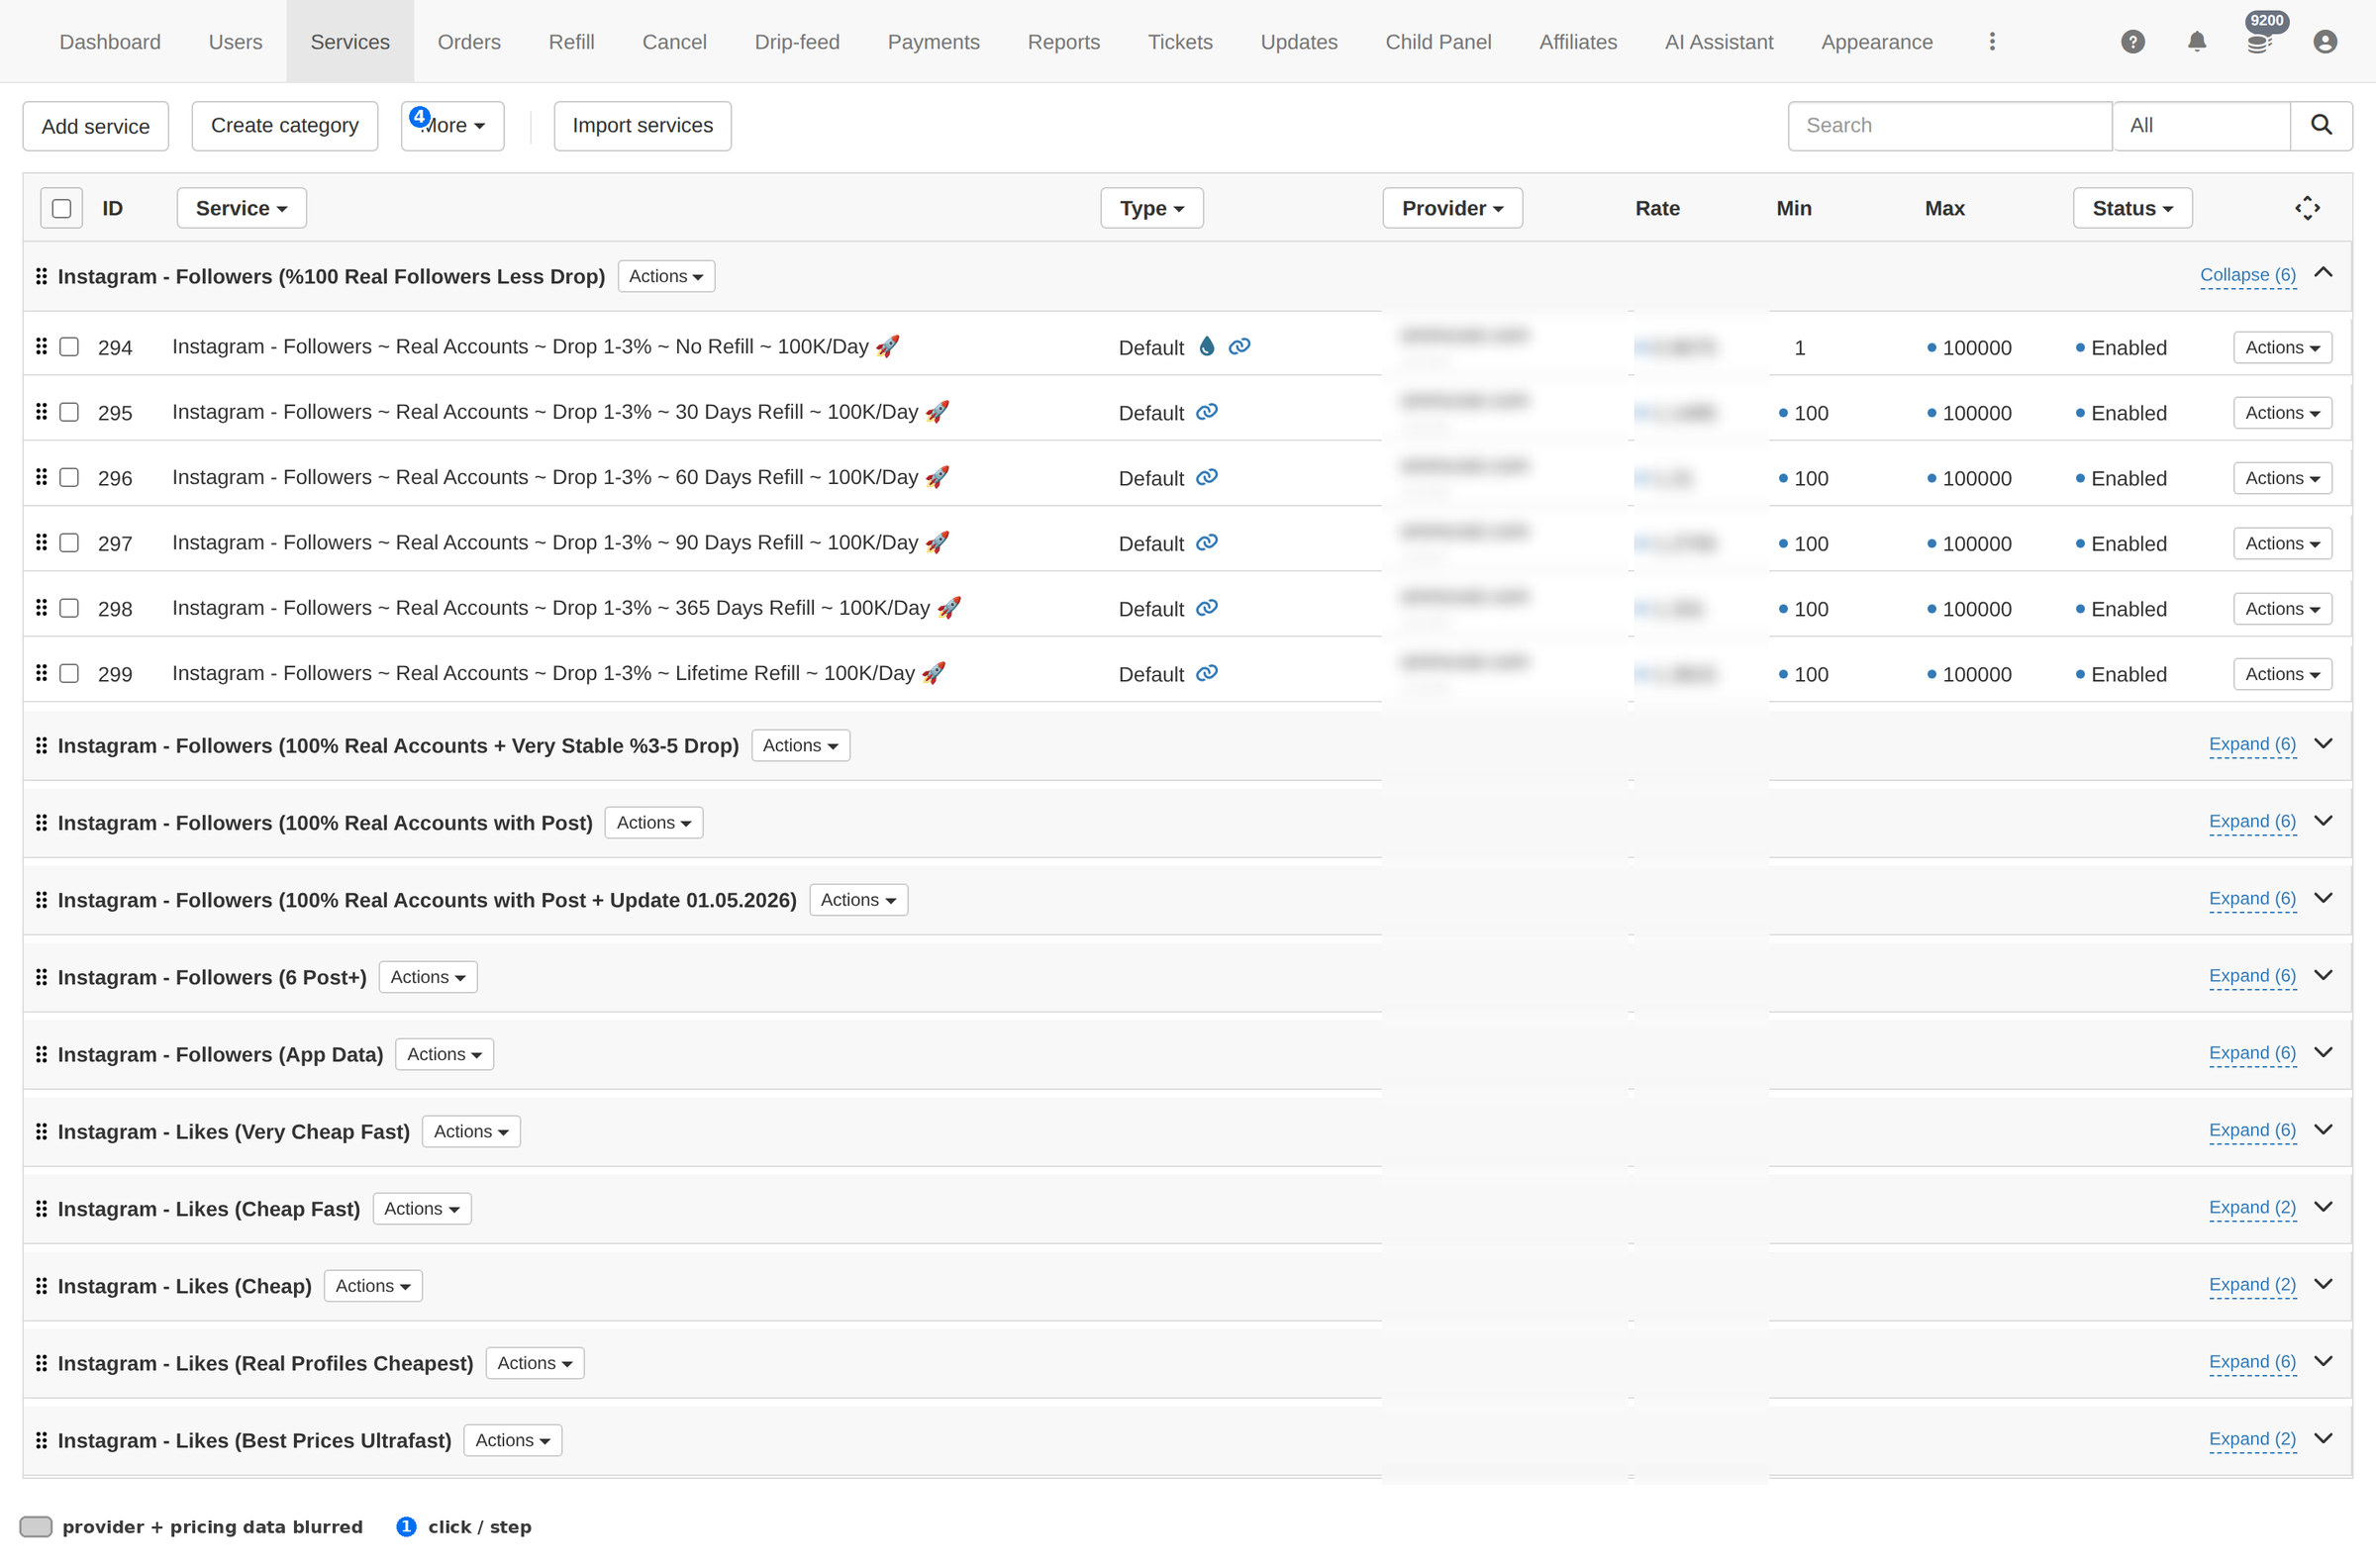This screenshot has width=2376, height=1568.
Task: Open the More dropdown in toolbar
Action: pos(452,125)
